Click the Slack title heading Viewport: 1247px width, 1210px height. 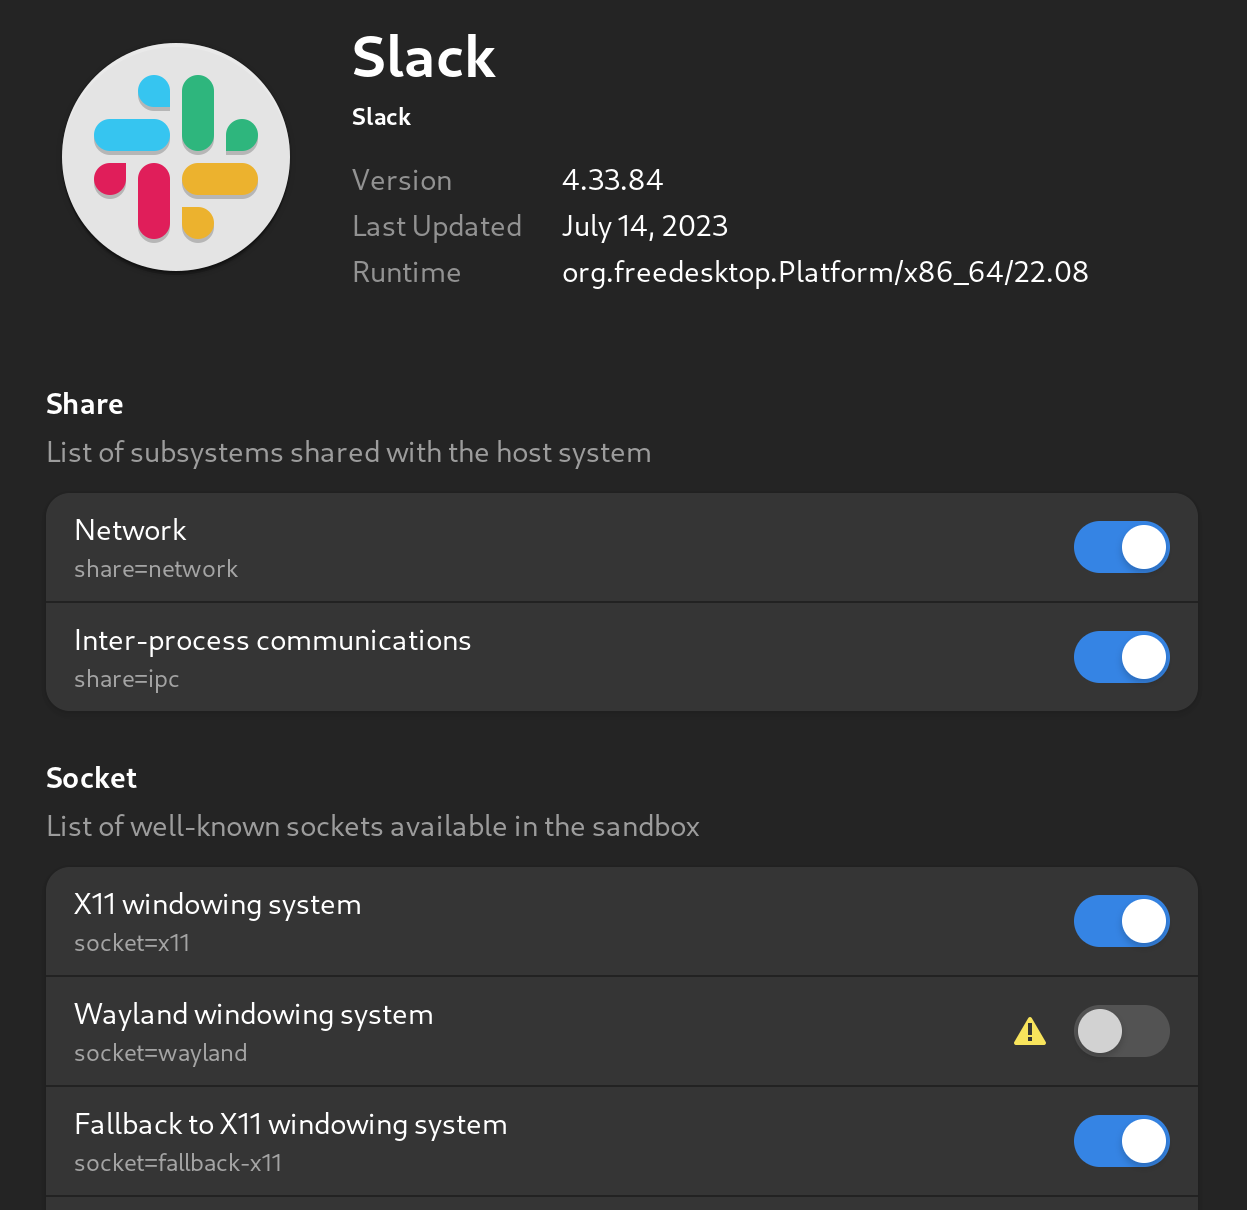423,57
